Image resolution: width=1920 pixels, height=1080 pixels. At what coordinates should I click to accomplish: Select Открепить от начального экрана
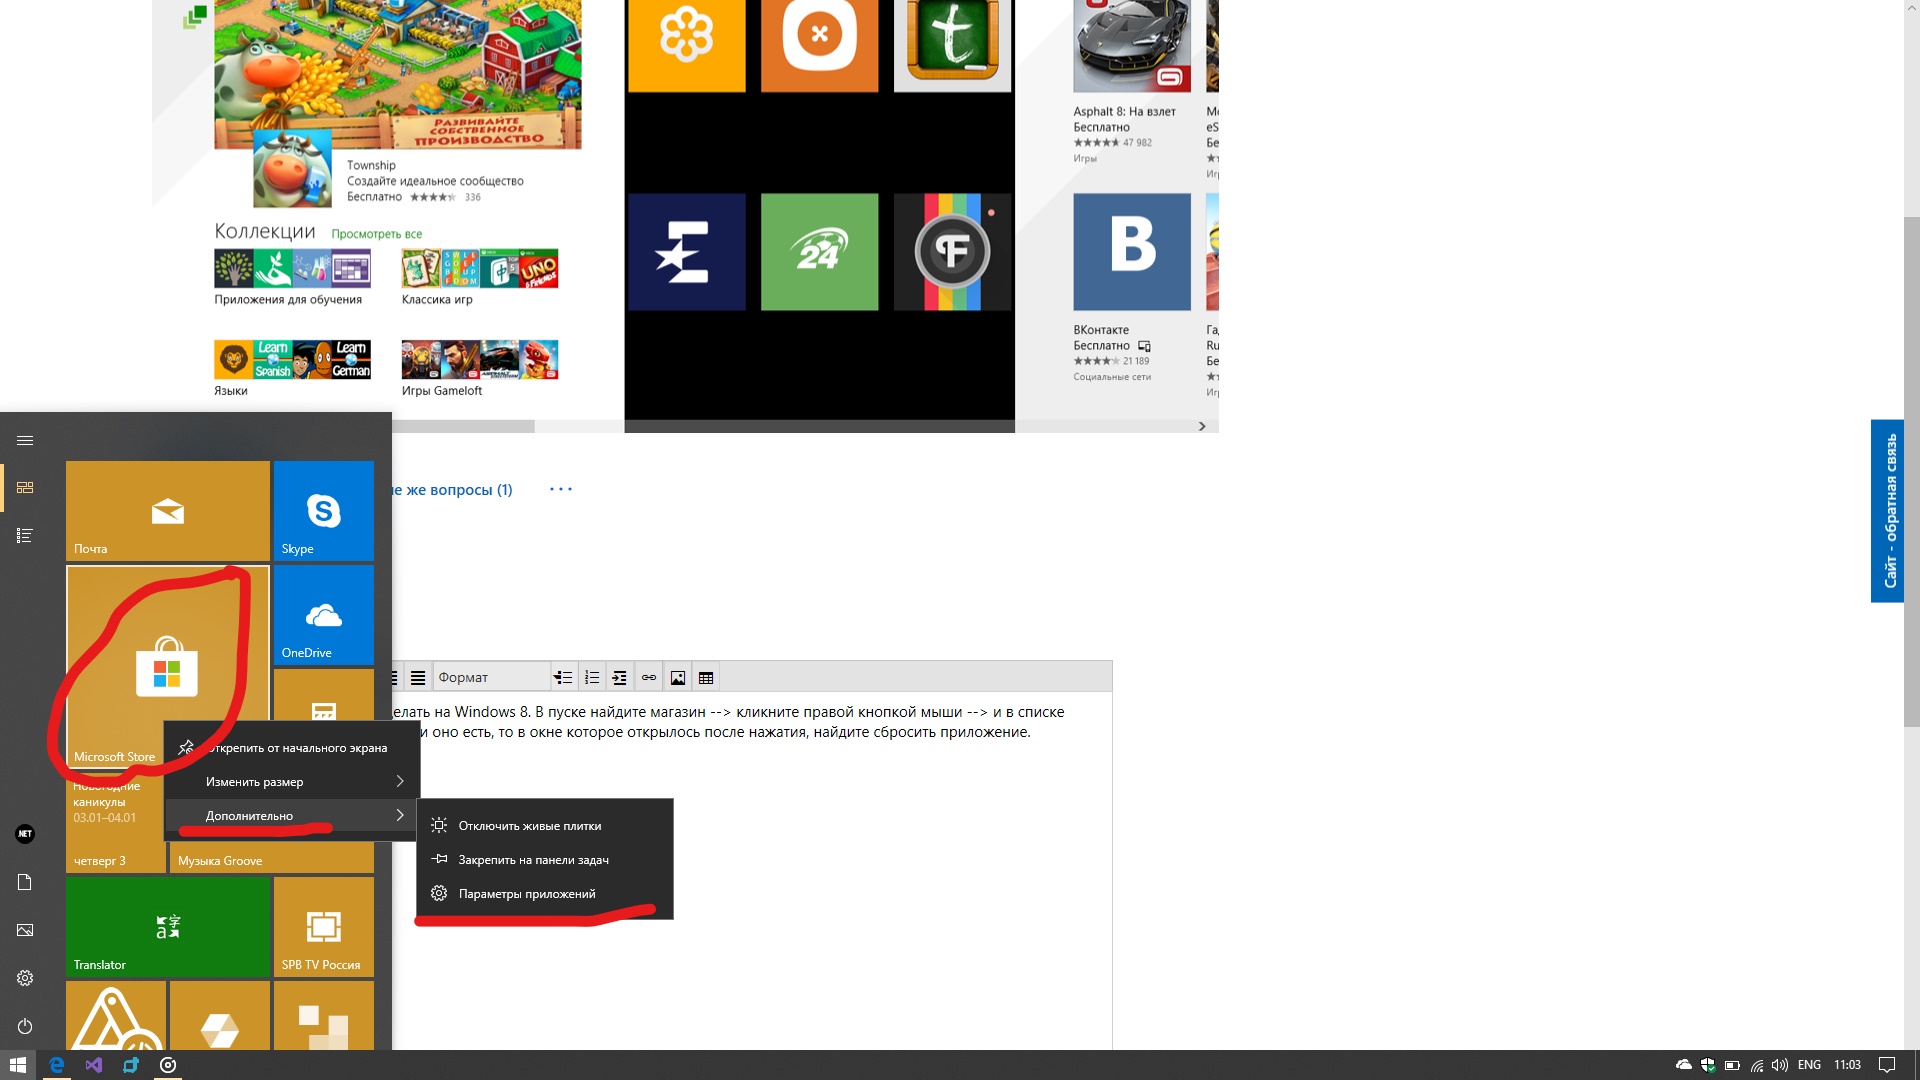point(291,748)
